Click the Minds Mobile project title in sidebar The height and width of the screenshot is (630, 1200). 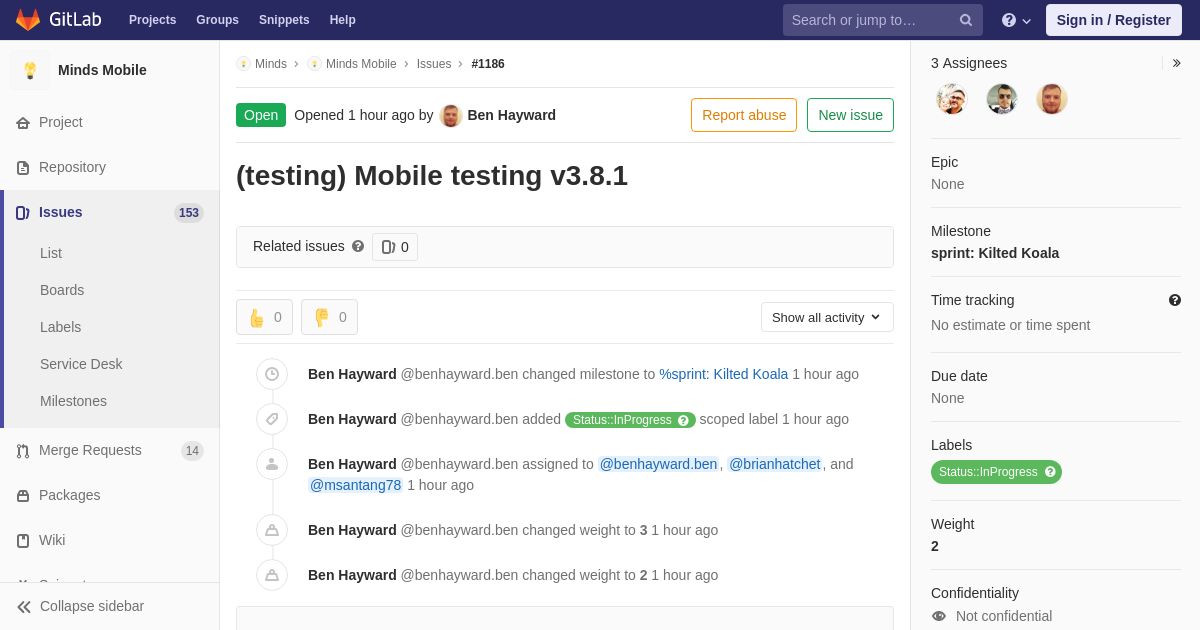pos(102,70)
